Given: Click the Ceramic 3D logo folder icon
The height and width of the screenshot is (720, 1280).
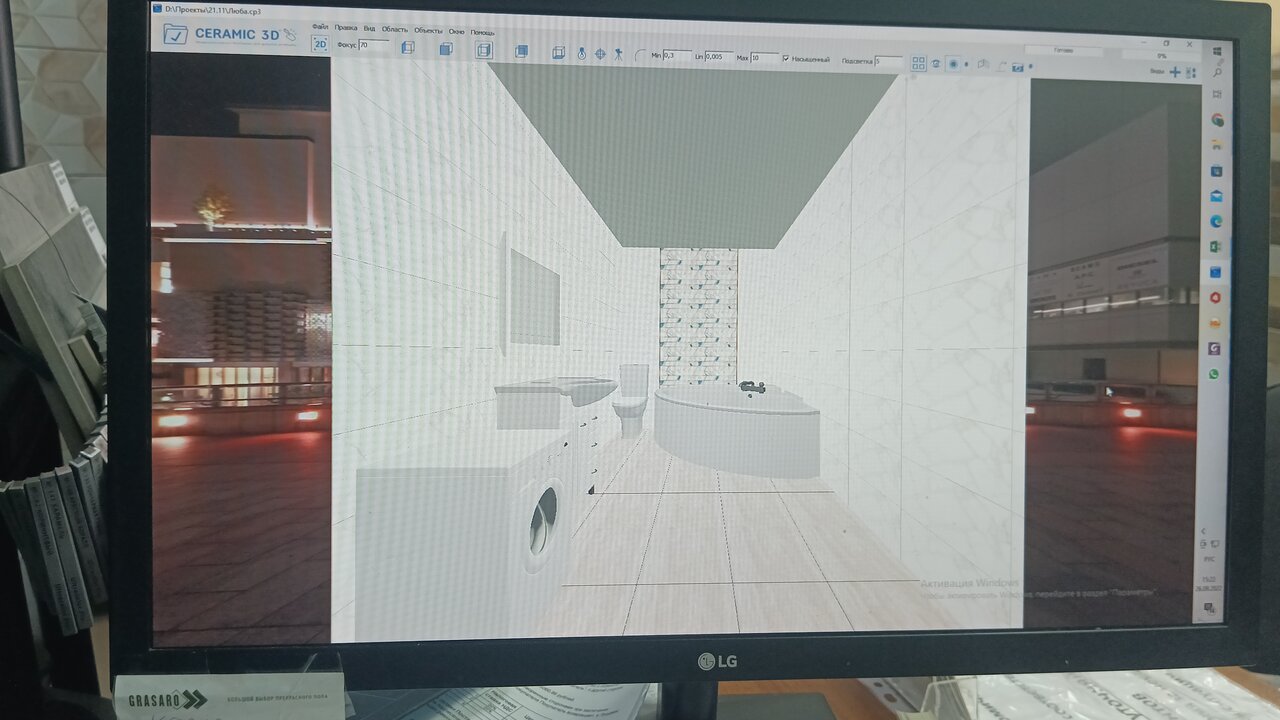Looking at the screenshot, I should tap(175, 34).
